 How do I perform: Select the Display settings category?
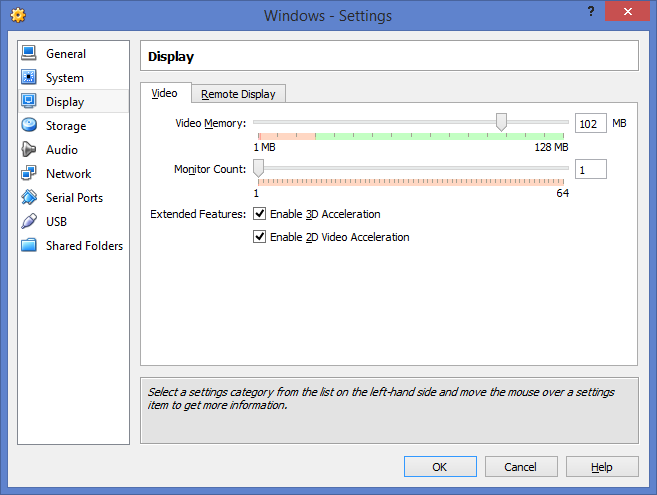click(74, 101)
